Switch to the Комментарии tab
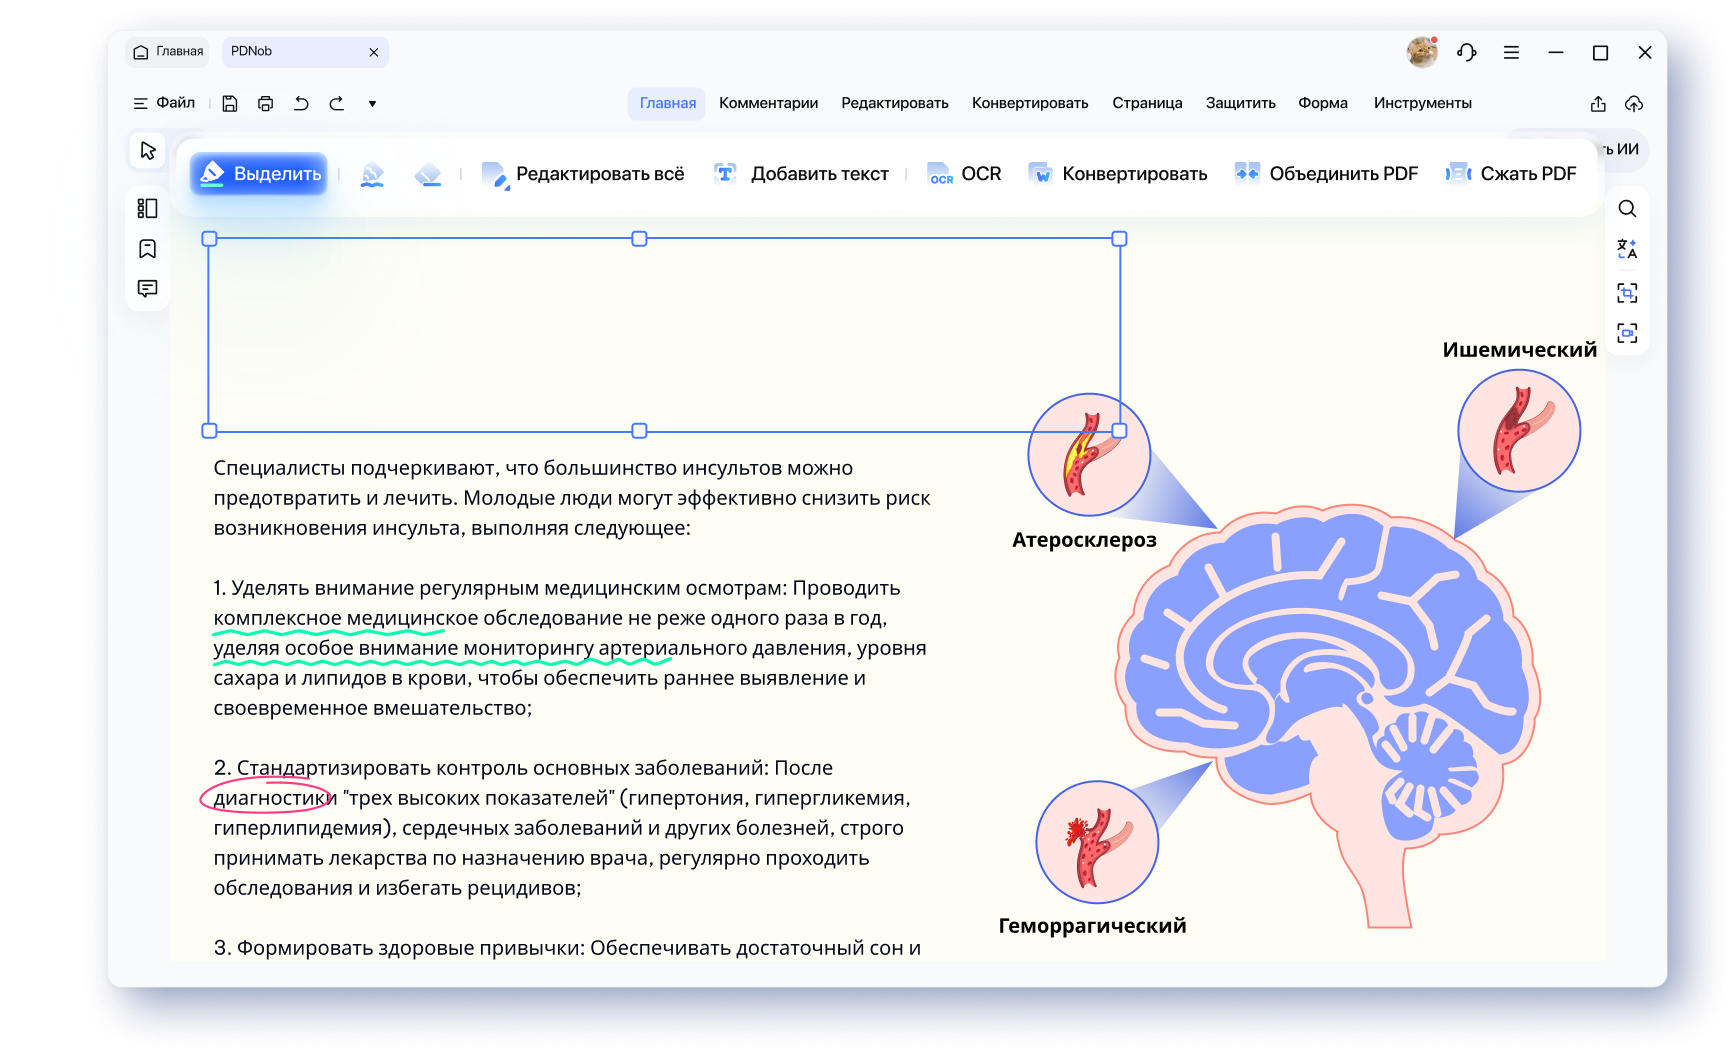Image resolution: width=1734 pixels, height=1054 pixels. (x=767, y=103)
